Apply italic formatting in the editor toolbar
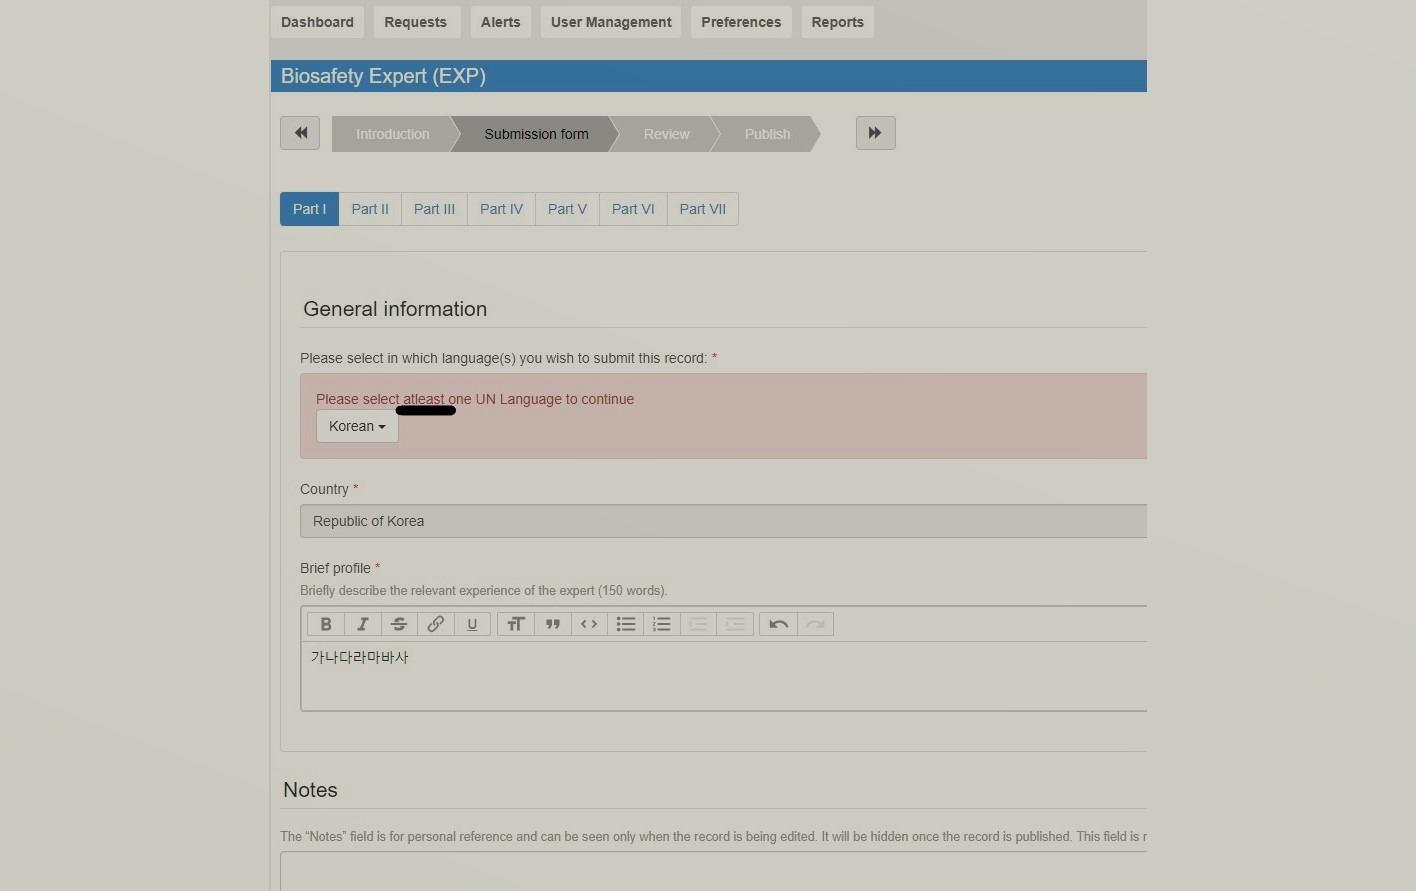1416x891 pixels. coord(363,624)
